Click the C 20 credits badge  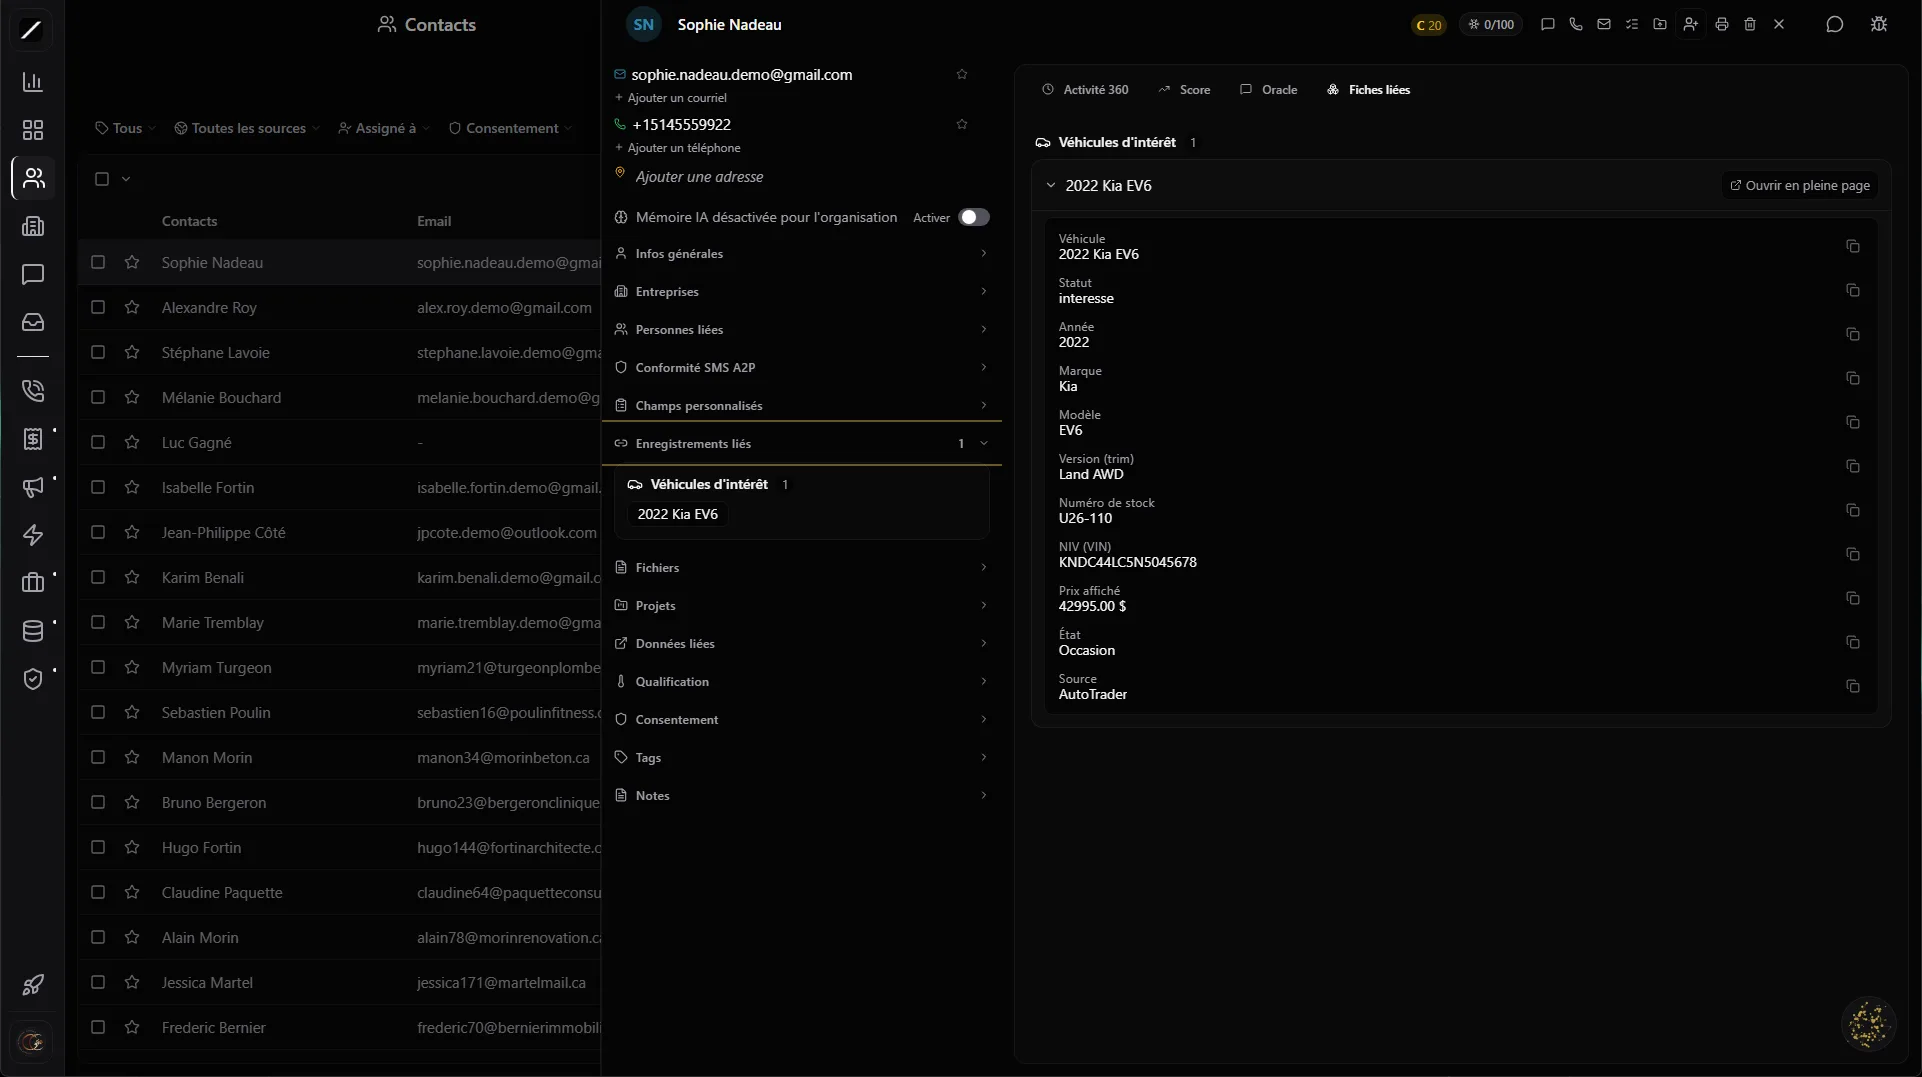pyautogui.click(x=1428, y=25)
